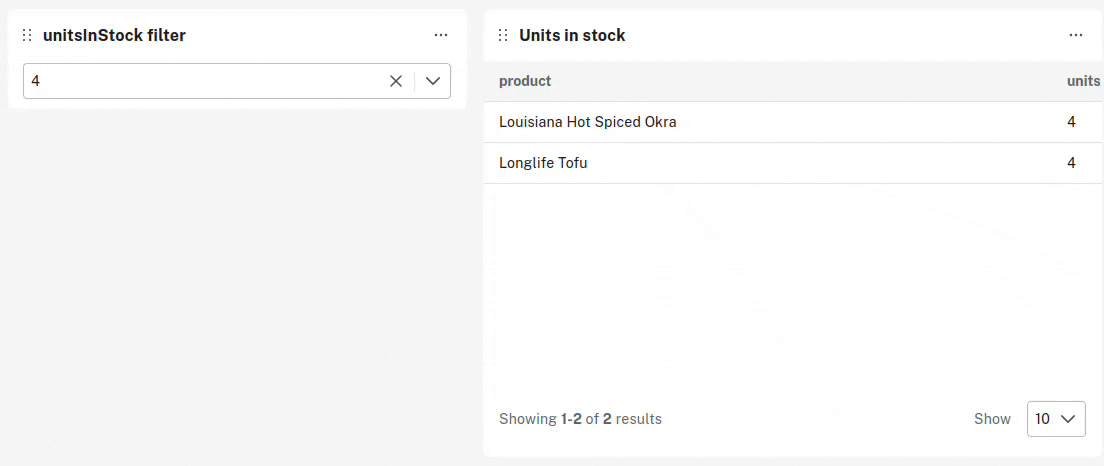Grab the unitsInStock filter panel drag handle

27,35
